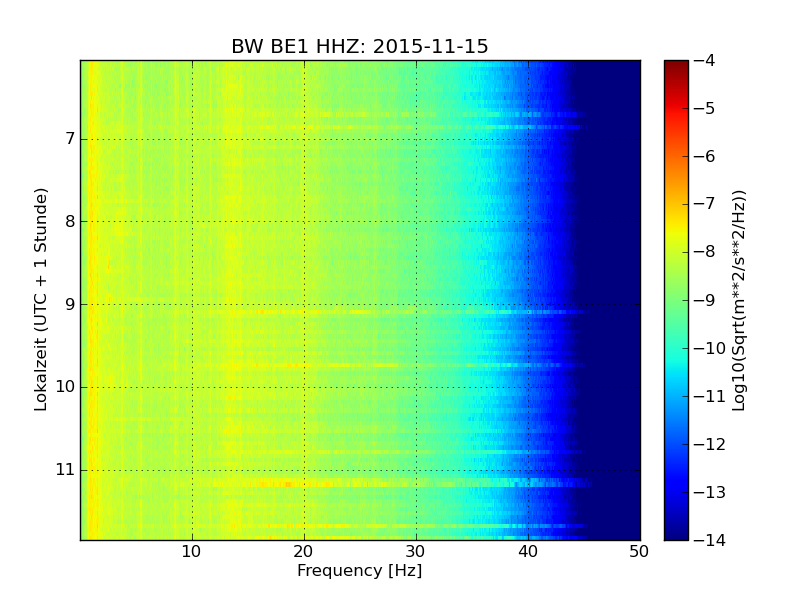Click the colorbar tick label '−4'
This screenshot has width=800, height=600.
click(704, 61)
